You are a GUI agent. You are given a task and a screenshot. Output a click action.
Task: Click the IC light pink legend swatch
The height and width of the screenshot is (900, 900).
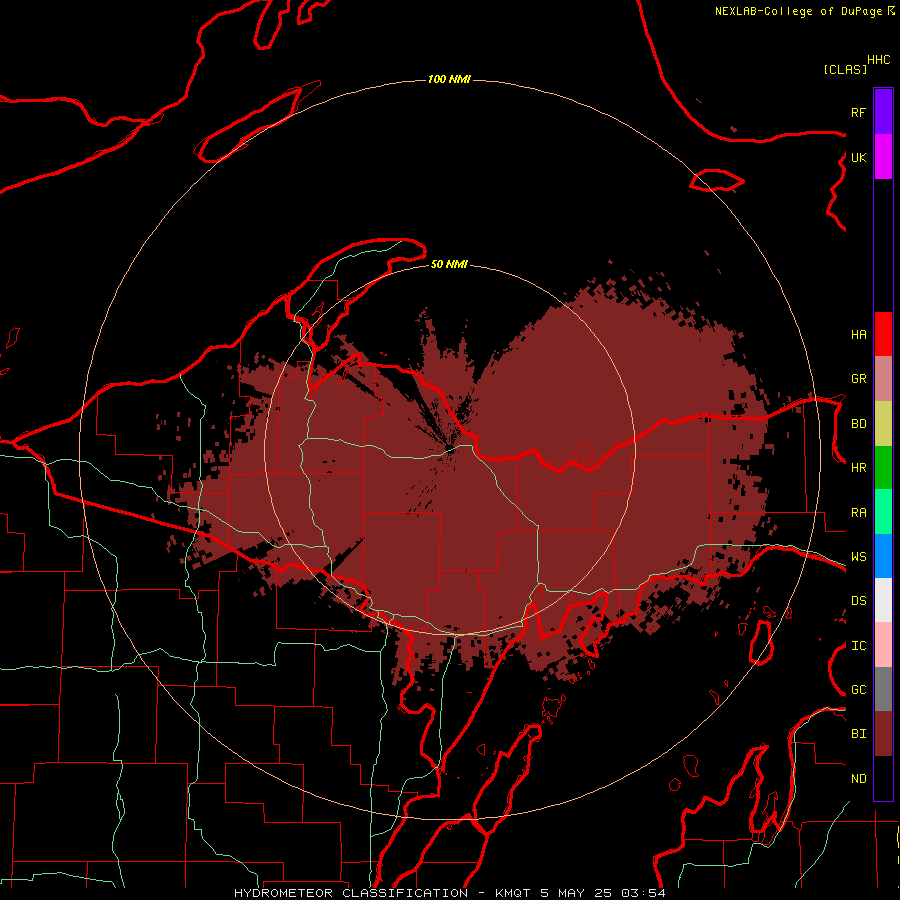point(883,645)
